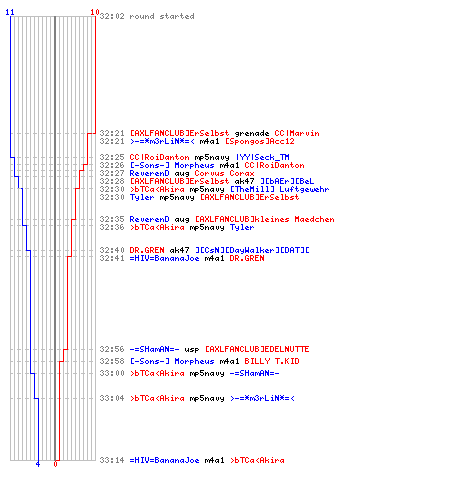Click [AXLFANCLUB]kleines Maedchen name
This screenshot has width=450, height=500.
(x=264, y=219)
